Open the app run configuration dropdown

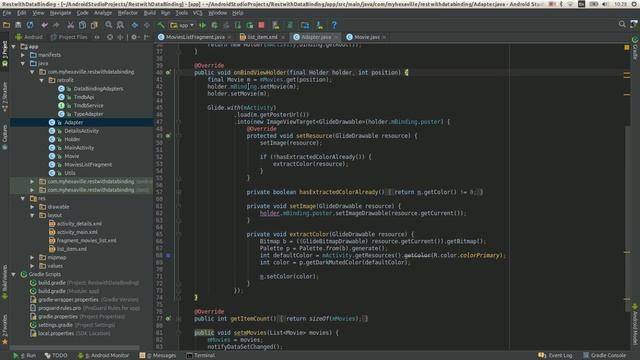[x=182, y=25]
